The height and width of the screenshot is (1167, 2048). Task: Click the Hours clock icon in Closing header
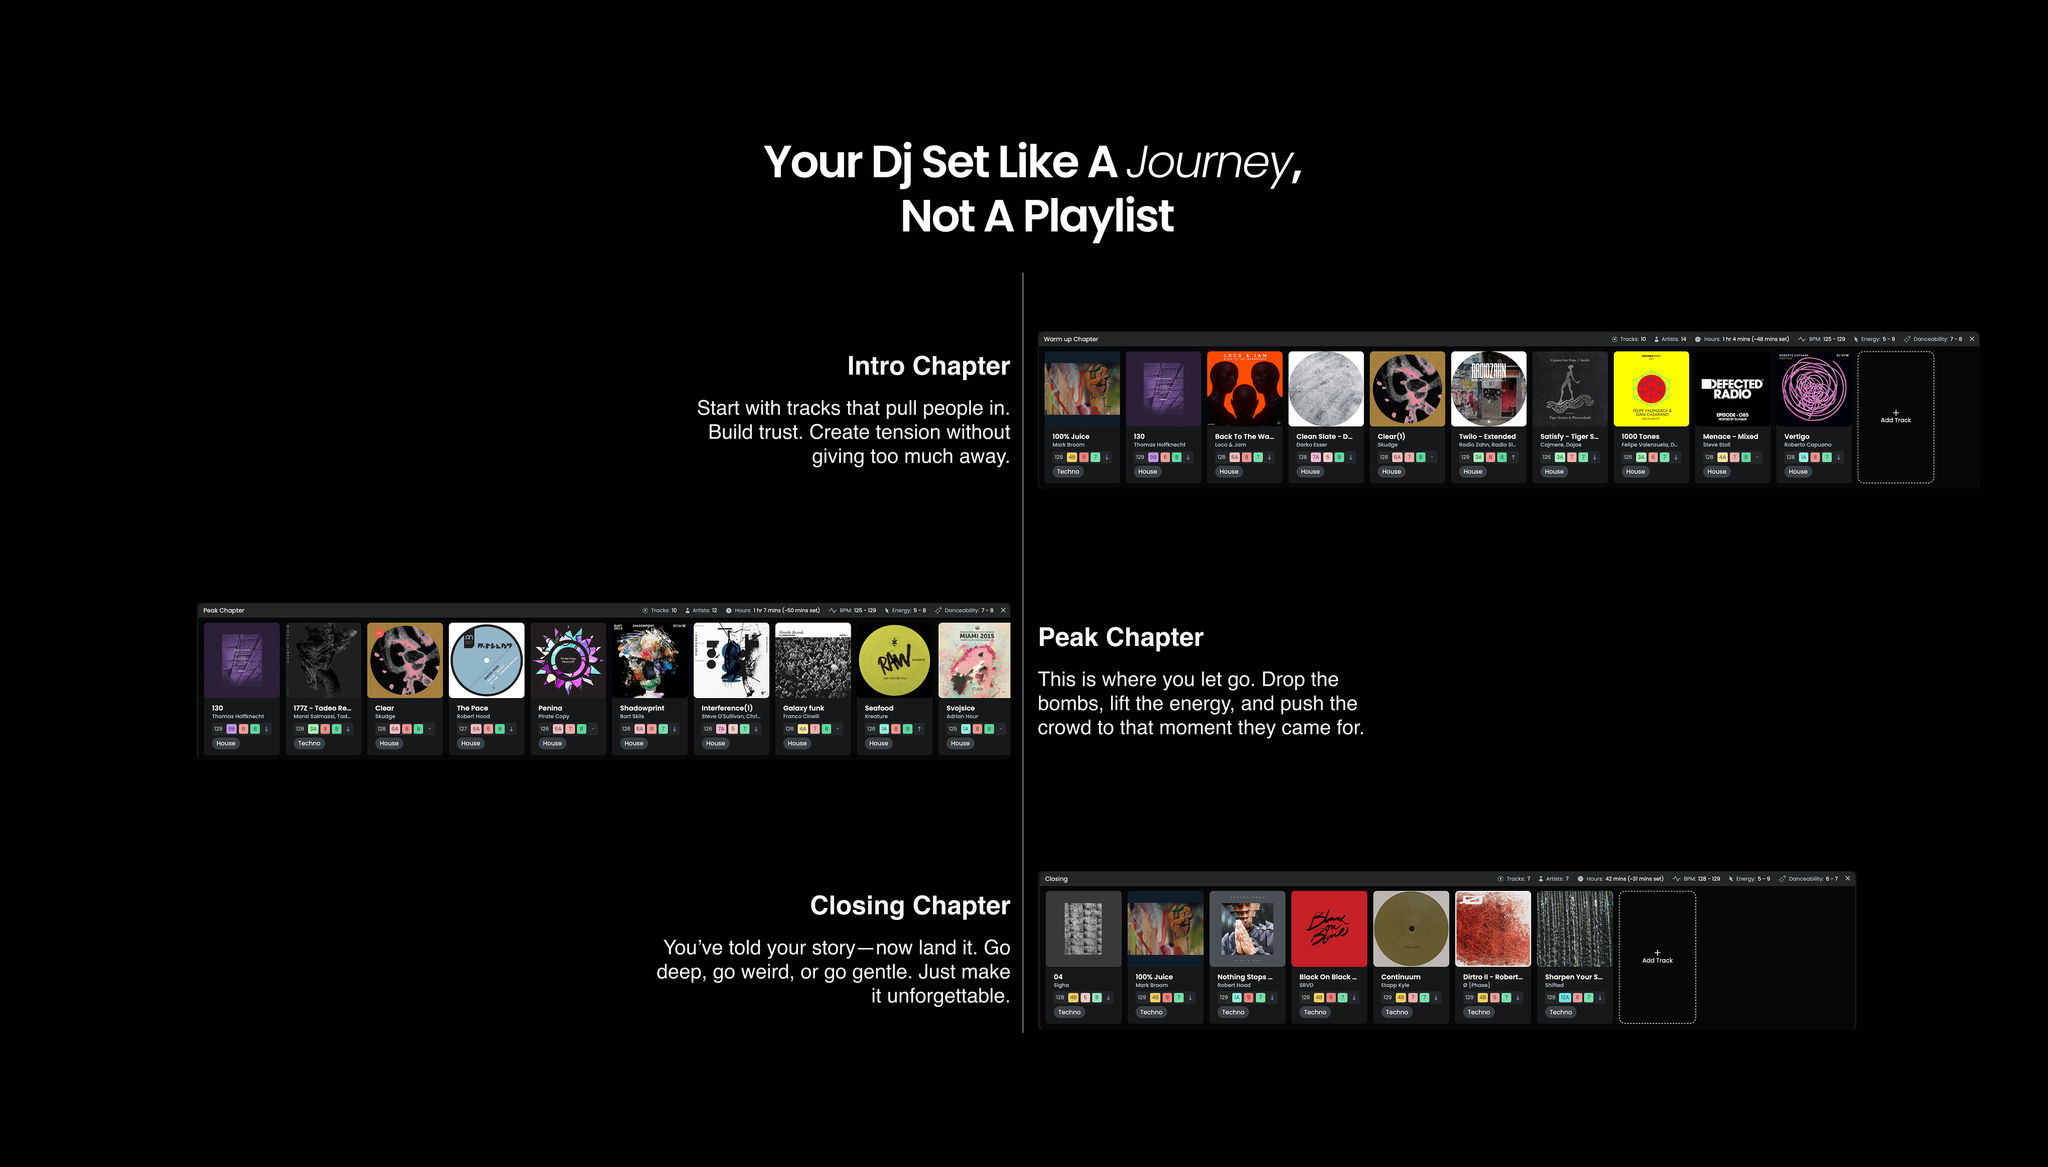[x=1580, y=879]
